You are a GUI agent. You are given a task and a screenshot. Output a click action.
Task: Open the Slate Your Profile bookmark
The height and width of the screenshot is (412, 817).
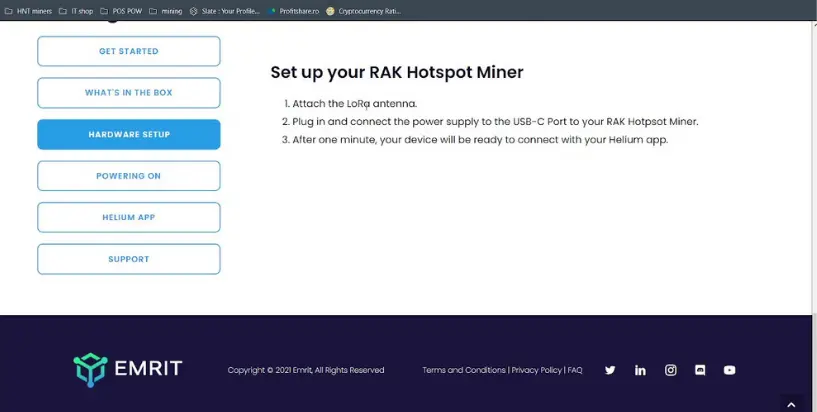click(x=225, y=11)
